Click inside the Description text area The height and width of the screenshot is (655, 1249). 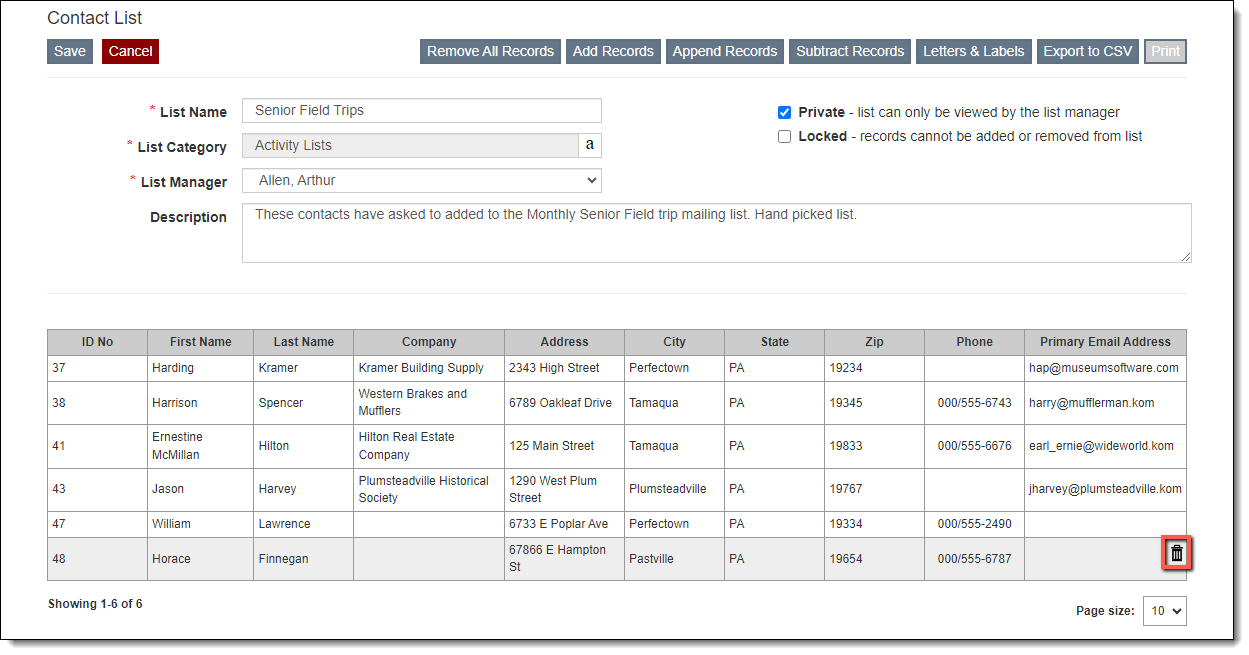click(716, 233)
